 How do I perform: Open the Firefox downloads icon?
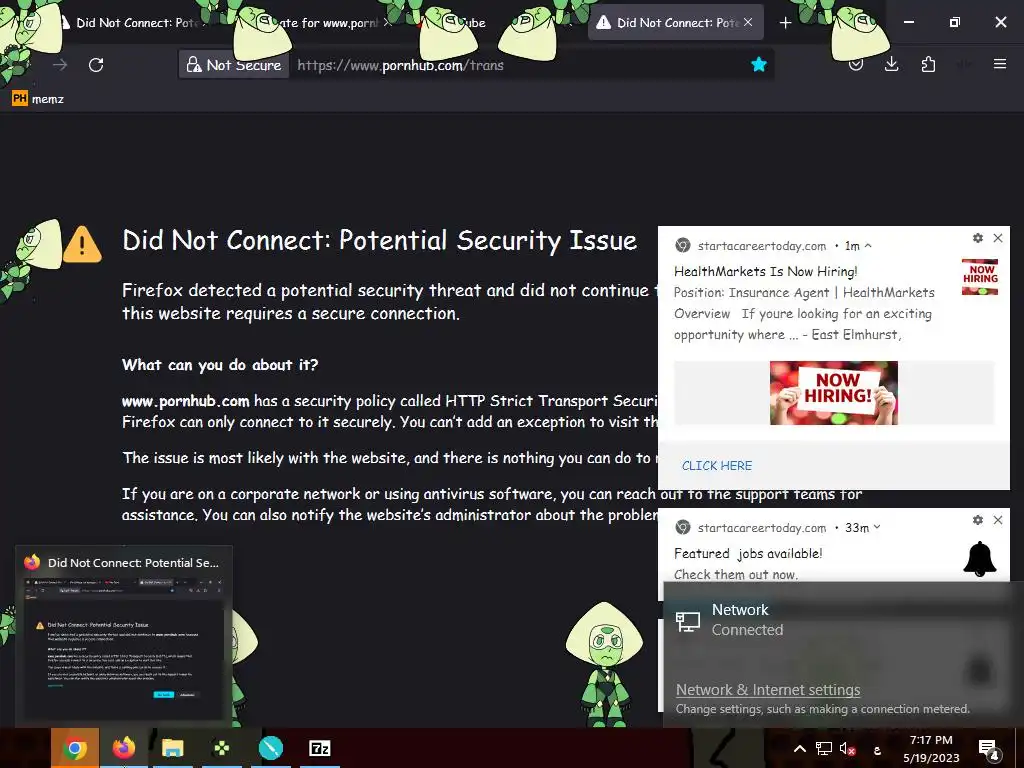coord(891,64)
